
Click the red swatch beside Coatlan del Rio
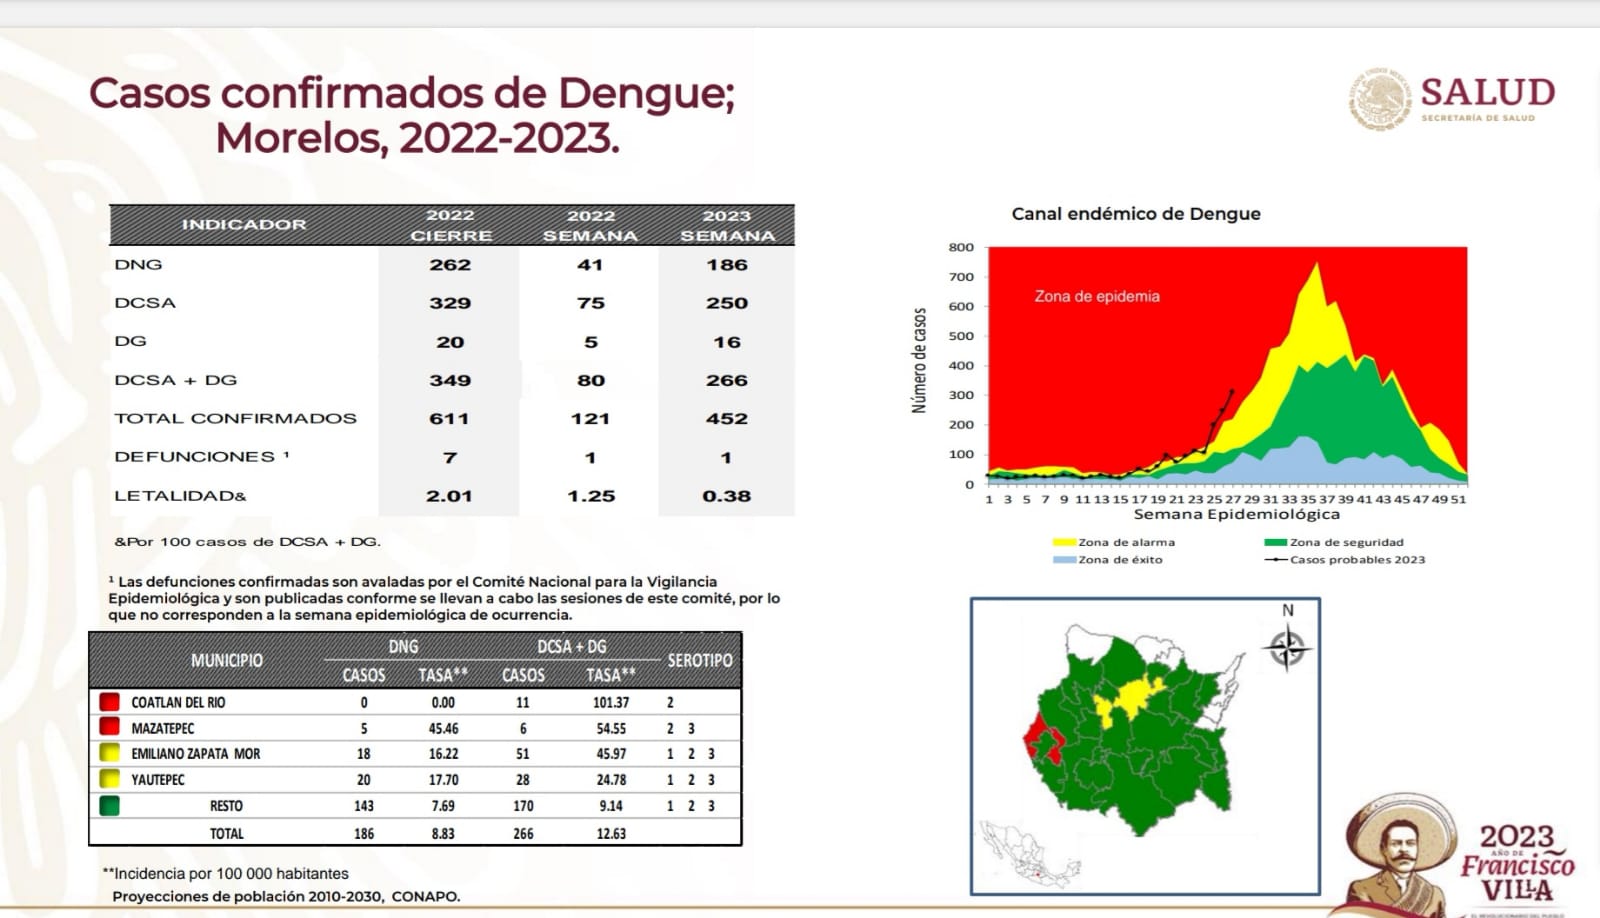tap(110, 702)
